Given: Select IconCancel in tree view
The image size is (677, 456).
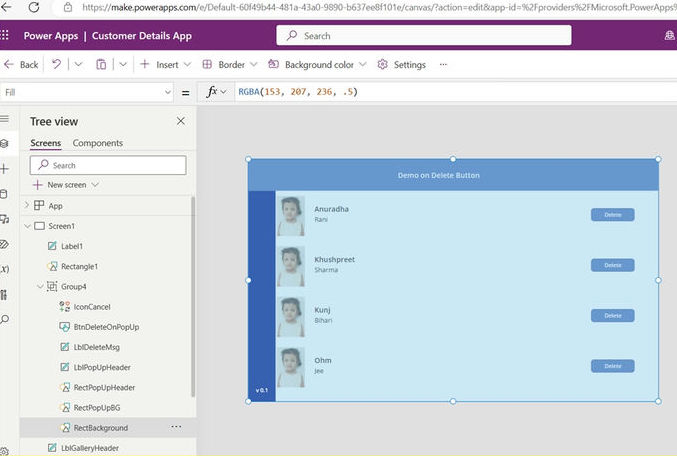Looking at the screenshot, I should 92,307.
